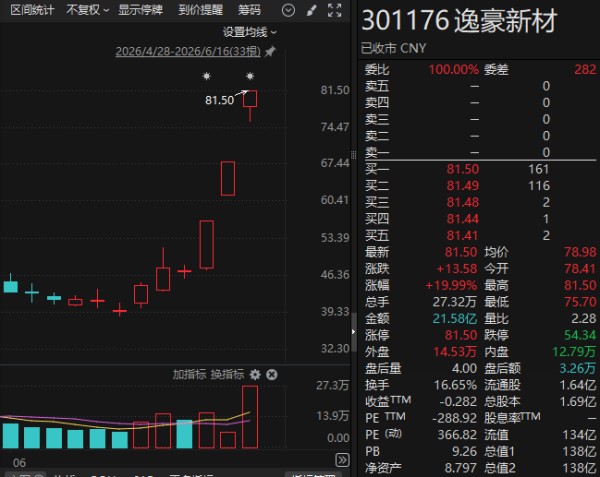Select the brush drawing tool icon

(311, 10)
